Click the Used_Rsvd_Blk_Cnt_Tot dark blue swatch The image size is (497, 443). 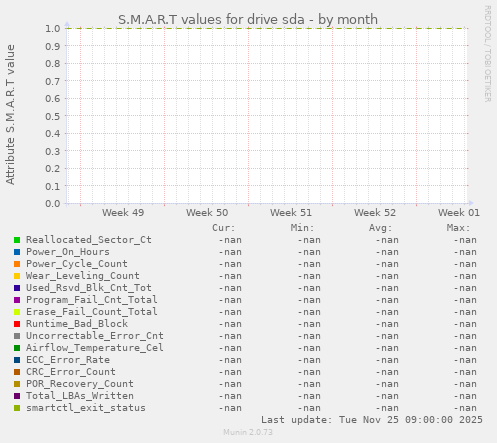17,288
